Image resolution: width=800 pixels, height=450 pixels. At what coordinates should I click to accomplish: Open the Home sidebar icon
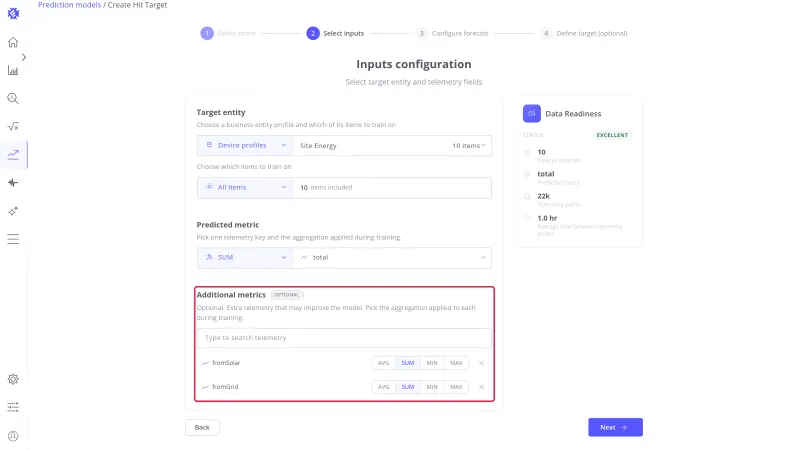pos(13,42)
